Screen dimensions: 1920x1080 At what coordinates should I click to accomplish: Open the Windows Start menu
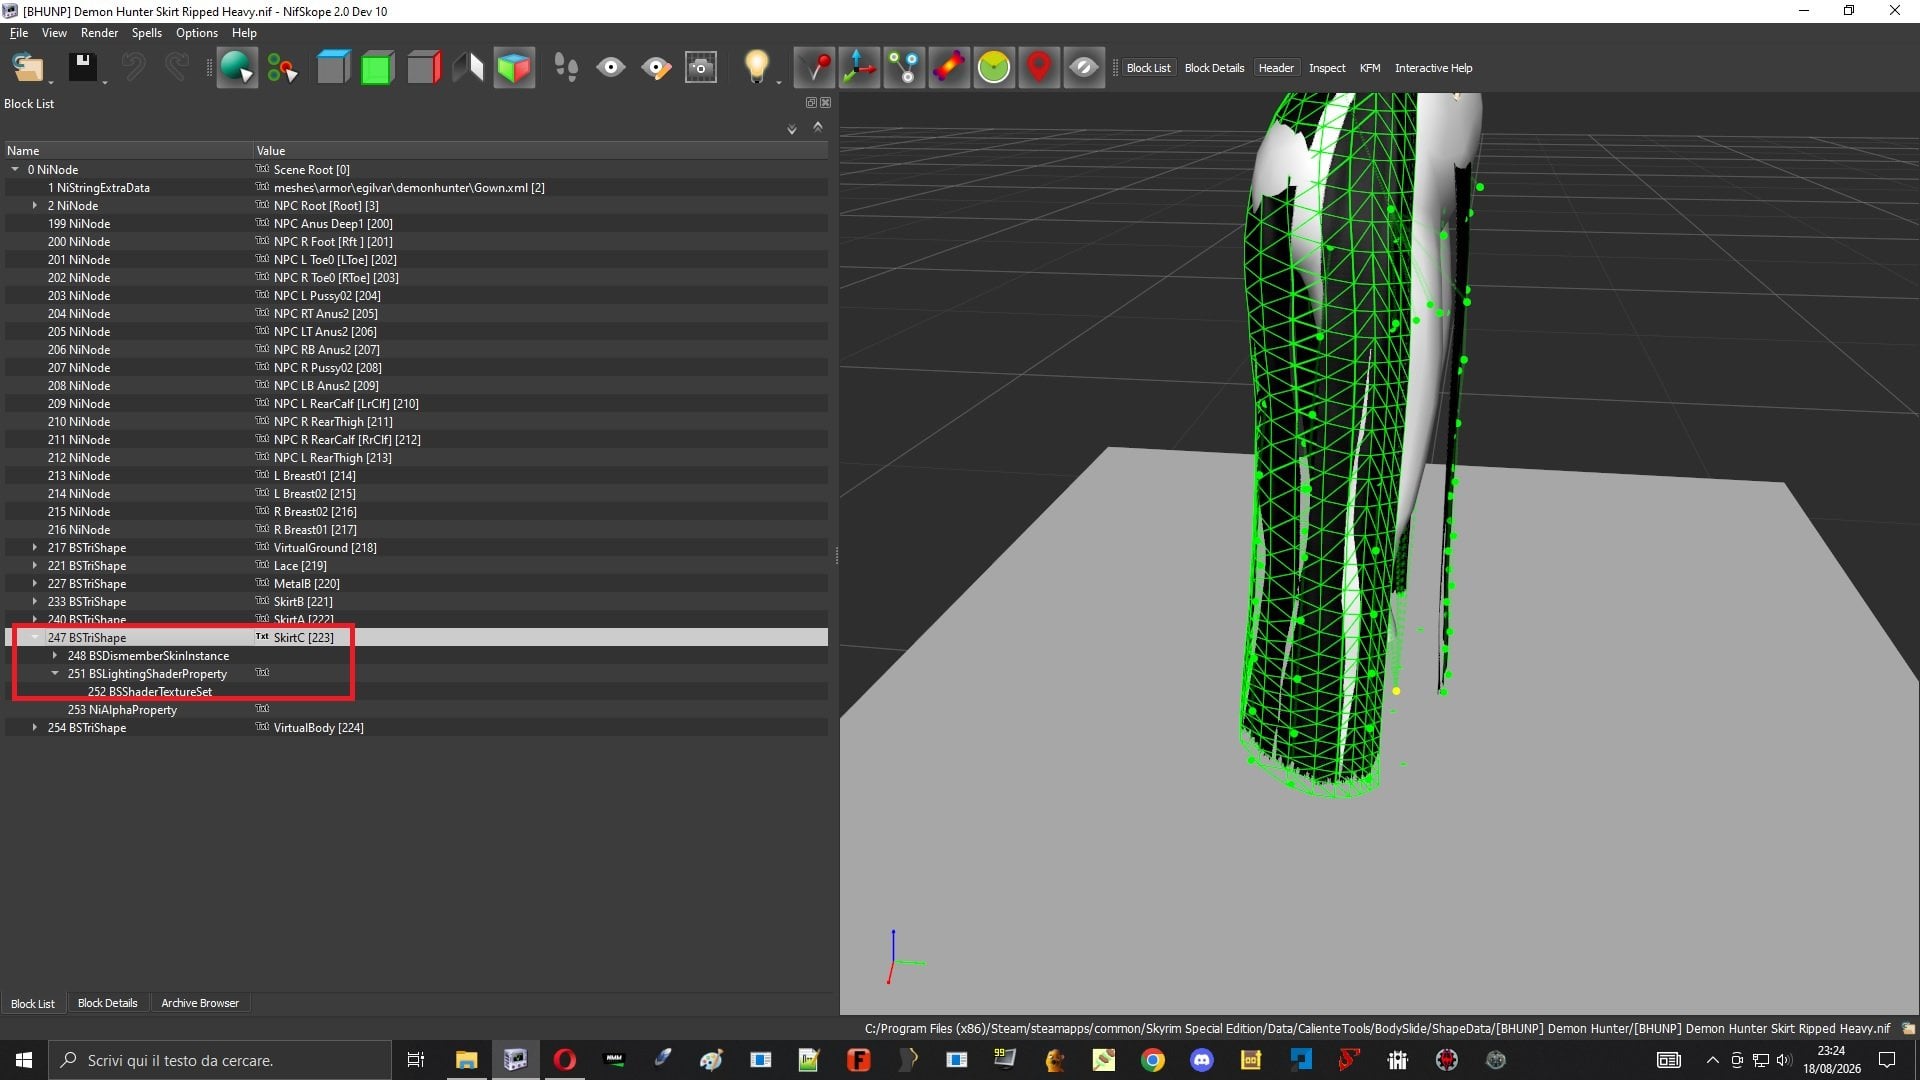[x=24, y=1060]
